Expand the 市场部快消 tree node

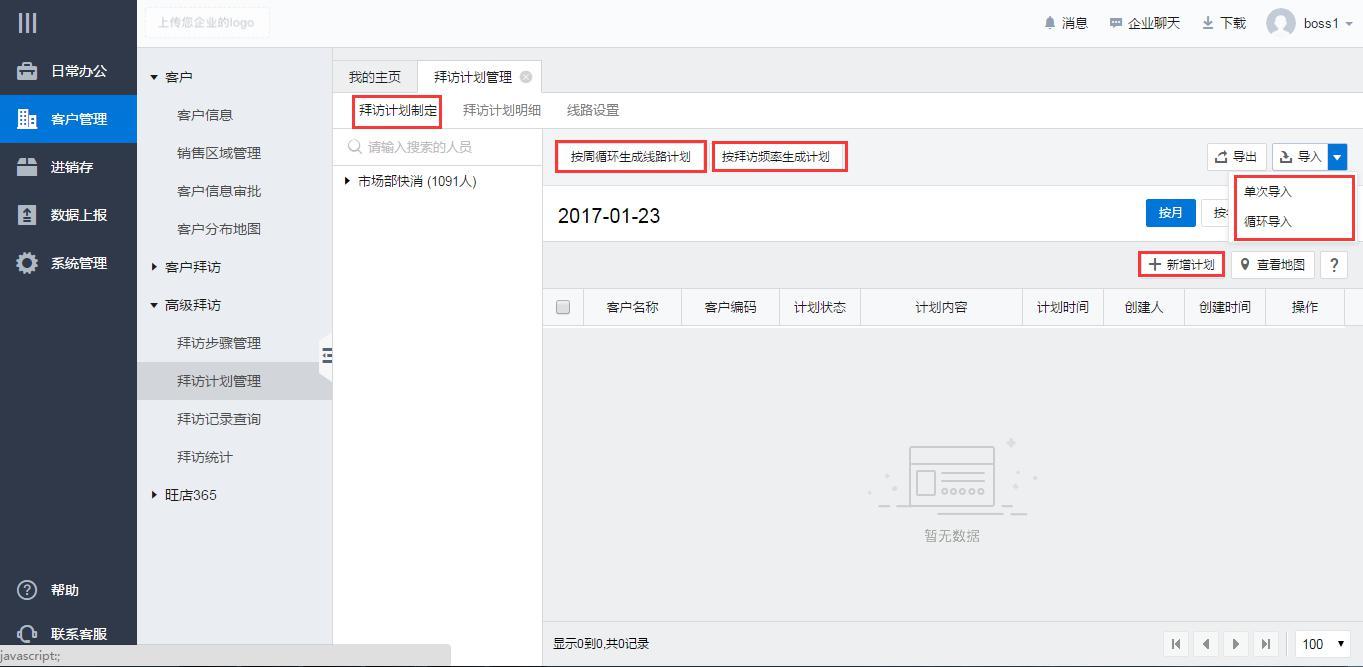click(x=347, y=181)
